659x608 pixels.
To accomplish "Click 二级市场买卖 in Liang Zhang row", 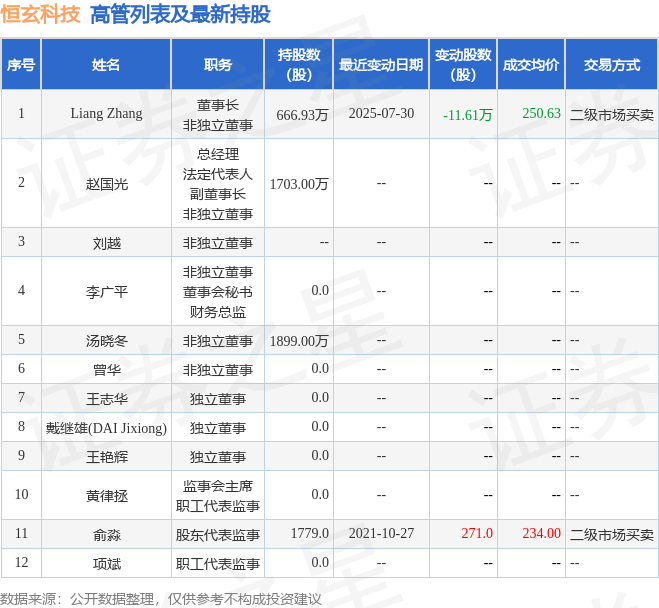I will [x=612, y=115].
